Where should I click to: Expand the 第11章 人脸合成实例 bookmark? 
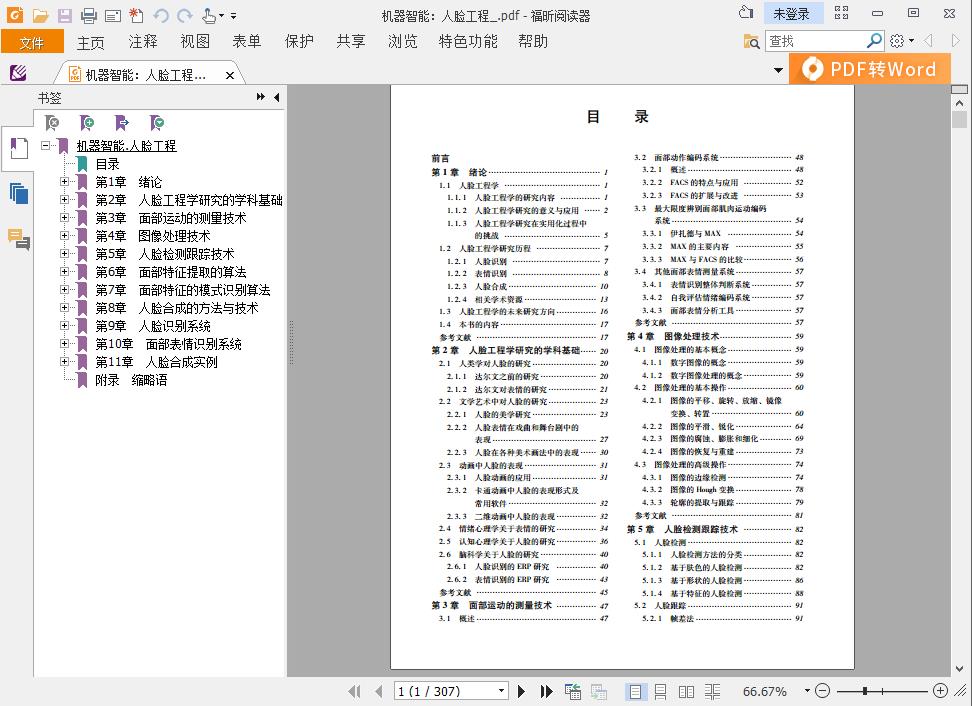(x=64, y=361)
